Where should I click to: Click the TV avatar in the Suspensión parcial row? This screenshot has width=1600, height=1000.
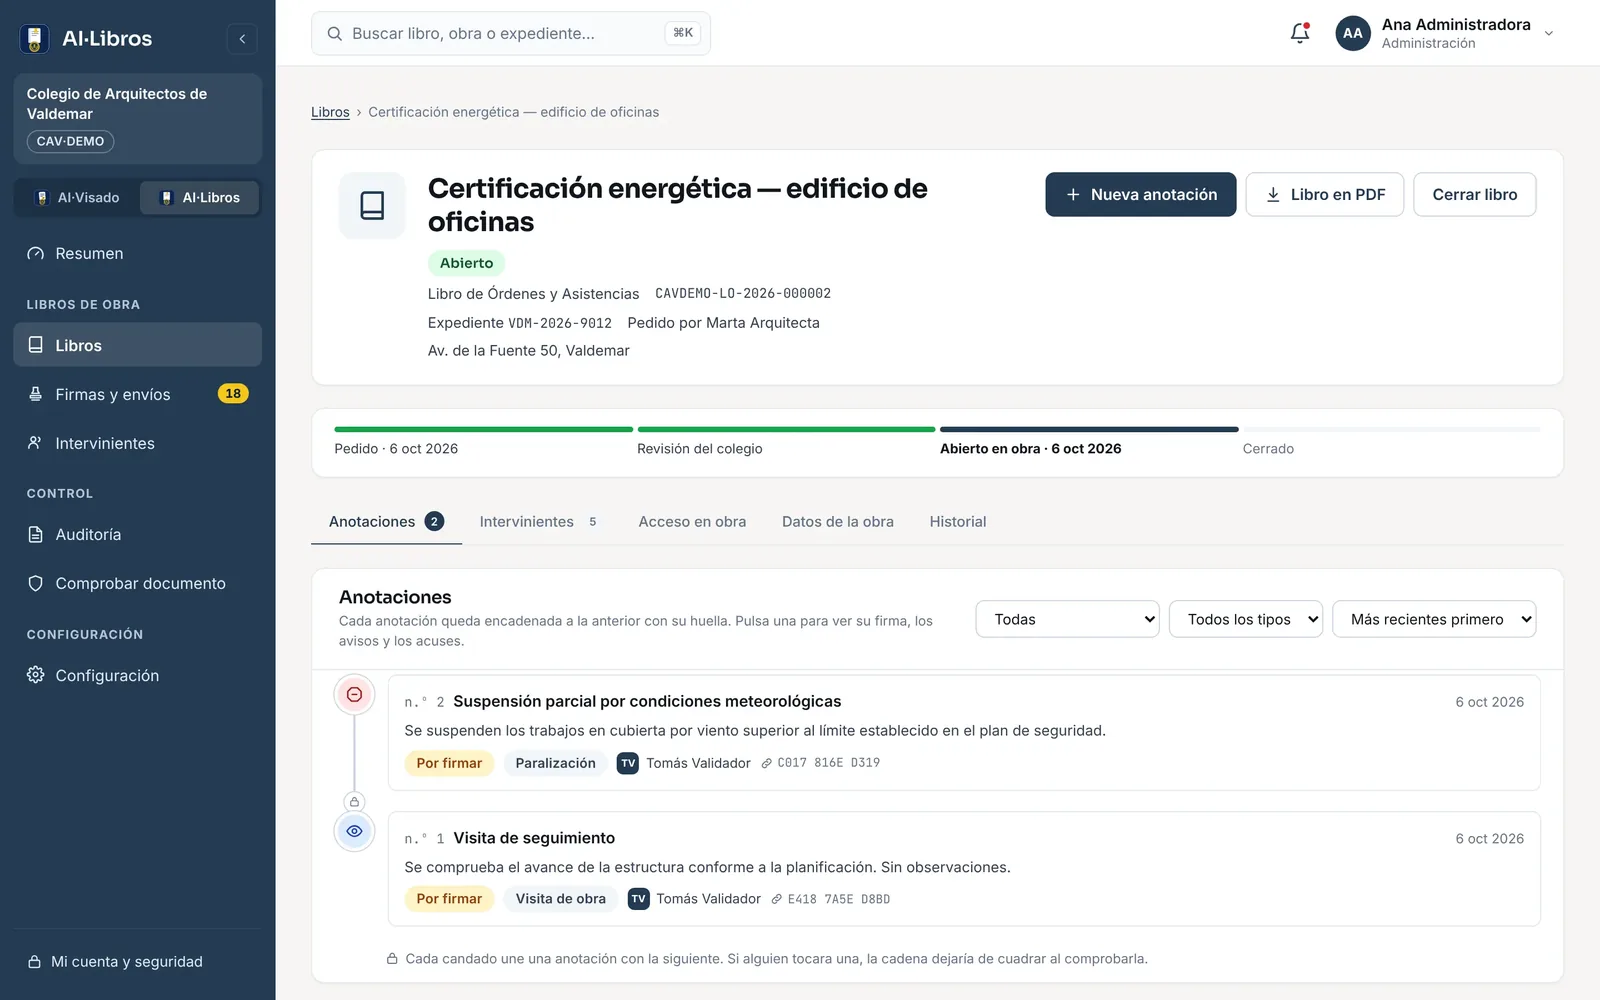tap(628, 763)
